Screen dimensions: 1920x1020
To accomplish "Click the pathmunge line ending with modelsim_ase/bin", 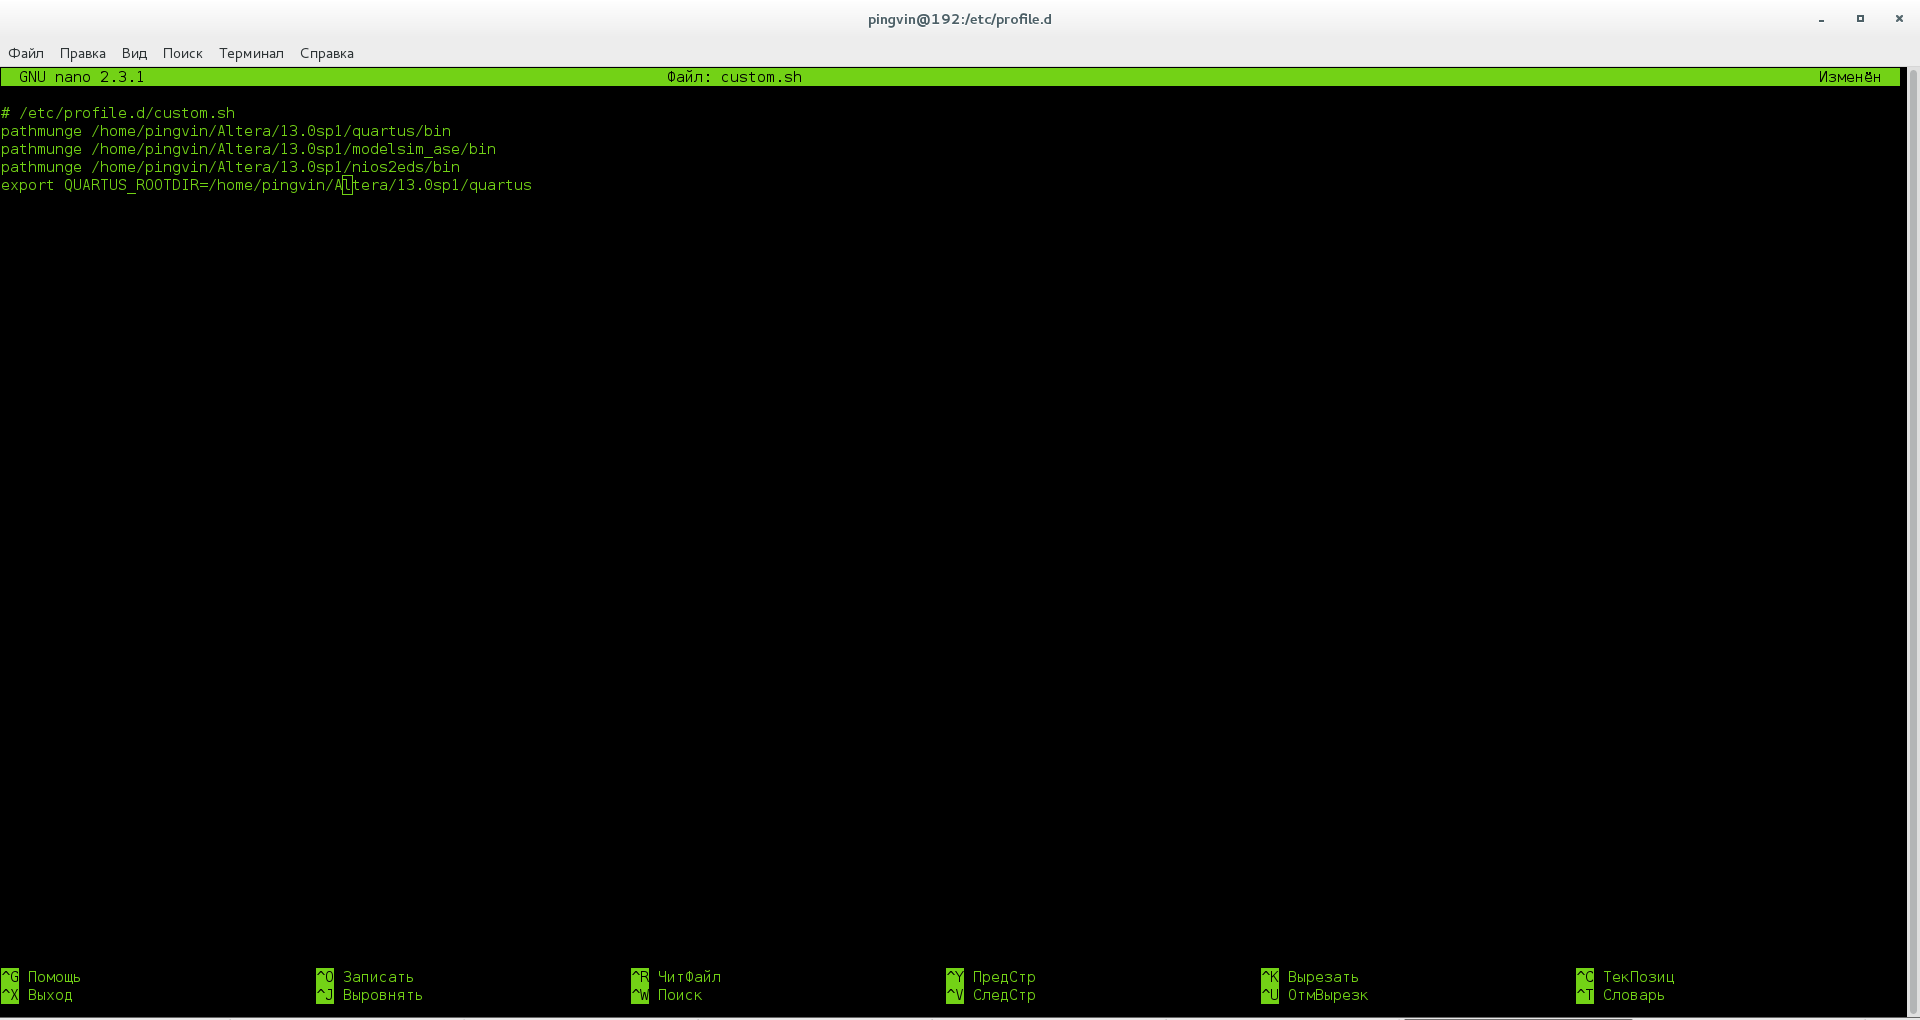I will click(248, 149).
